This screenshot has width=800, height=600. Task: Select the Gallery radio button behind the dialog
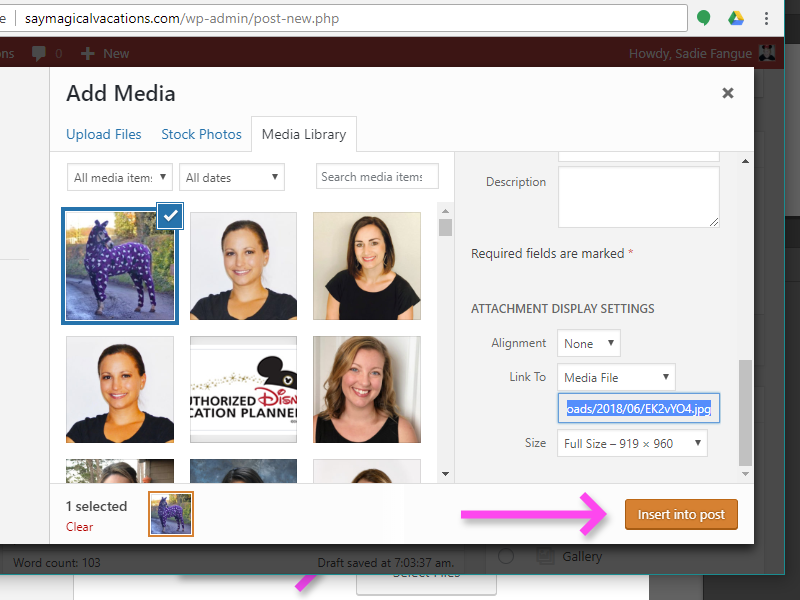[x=506, y=556]
